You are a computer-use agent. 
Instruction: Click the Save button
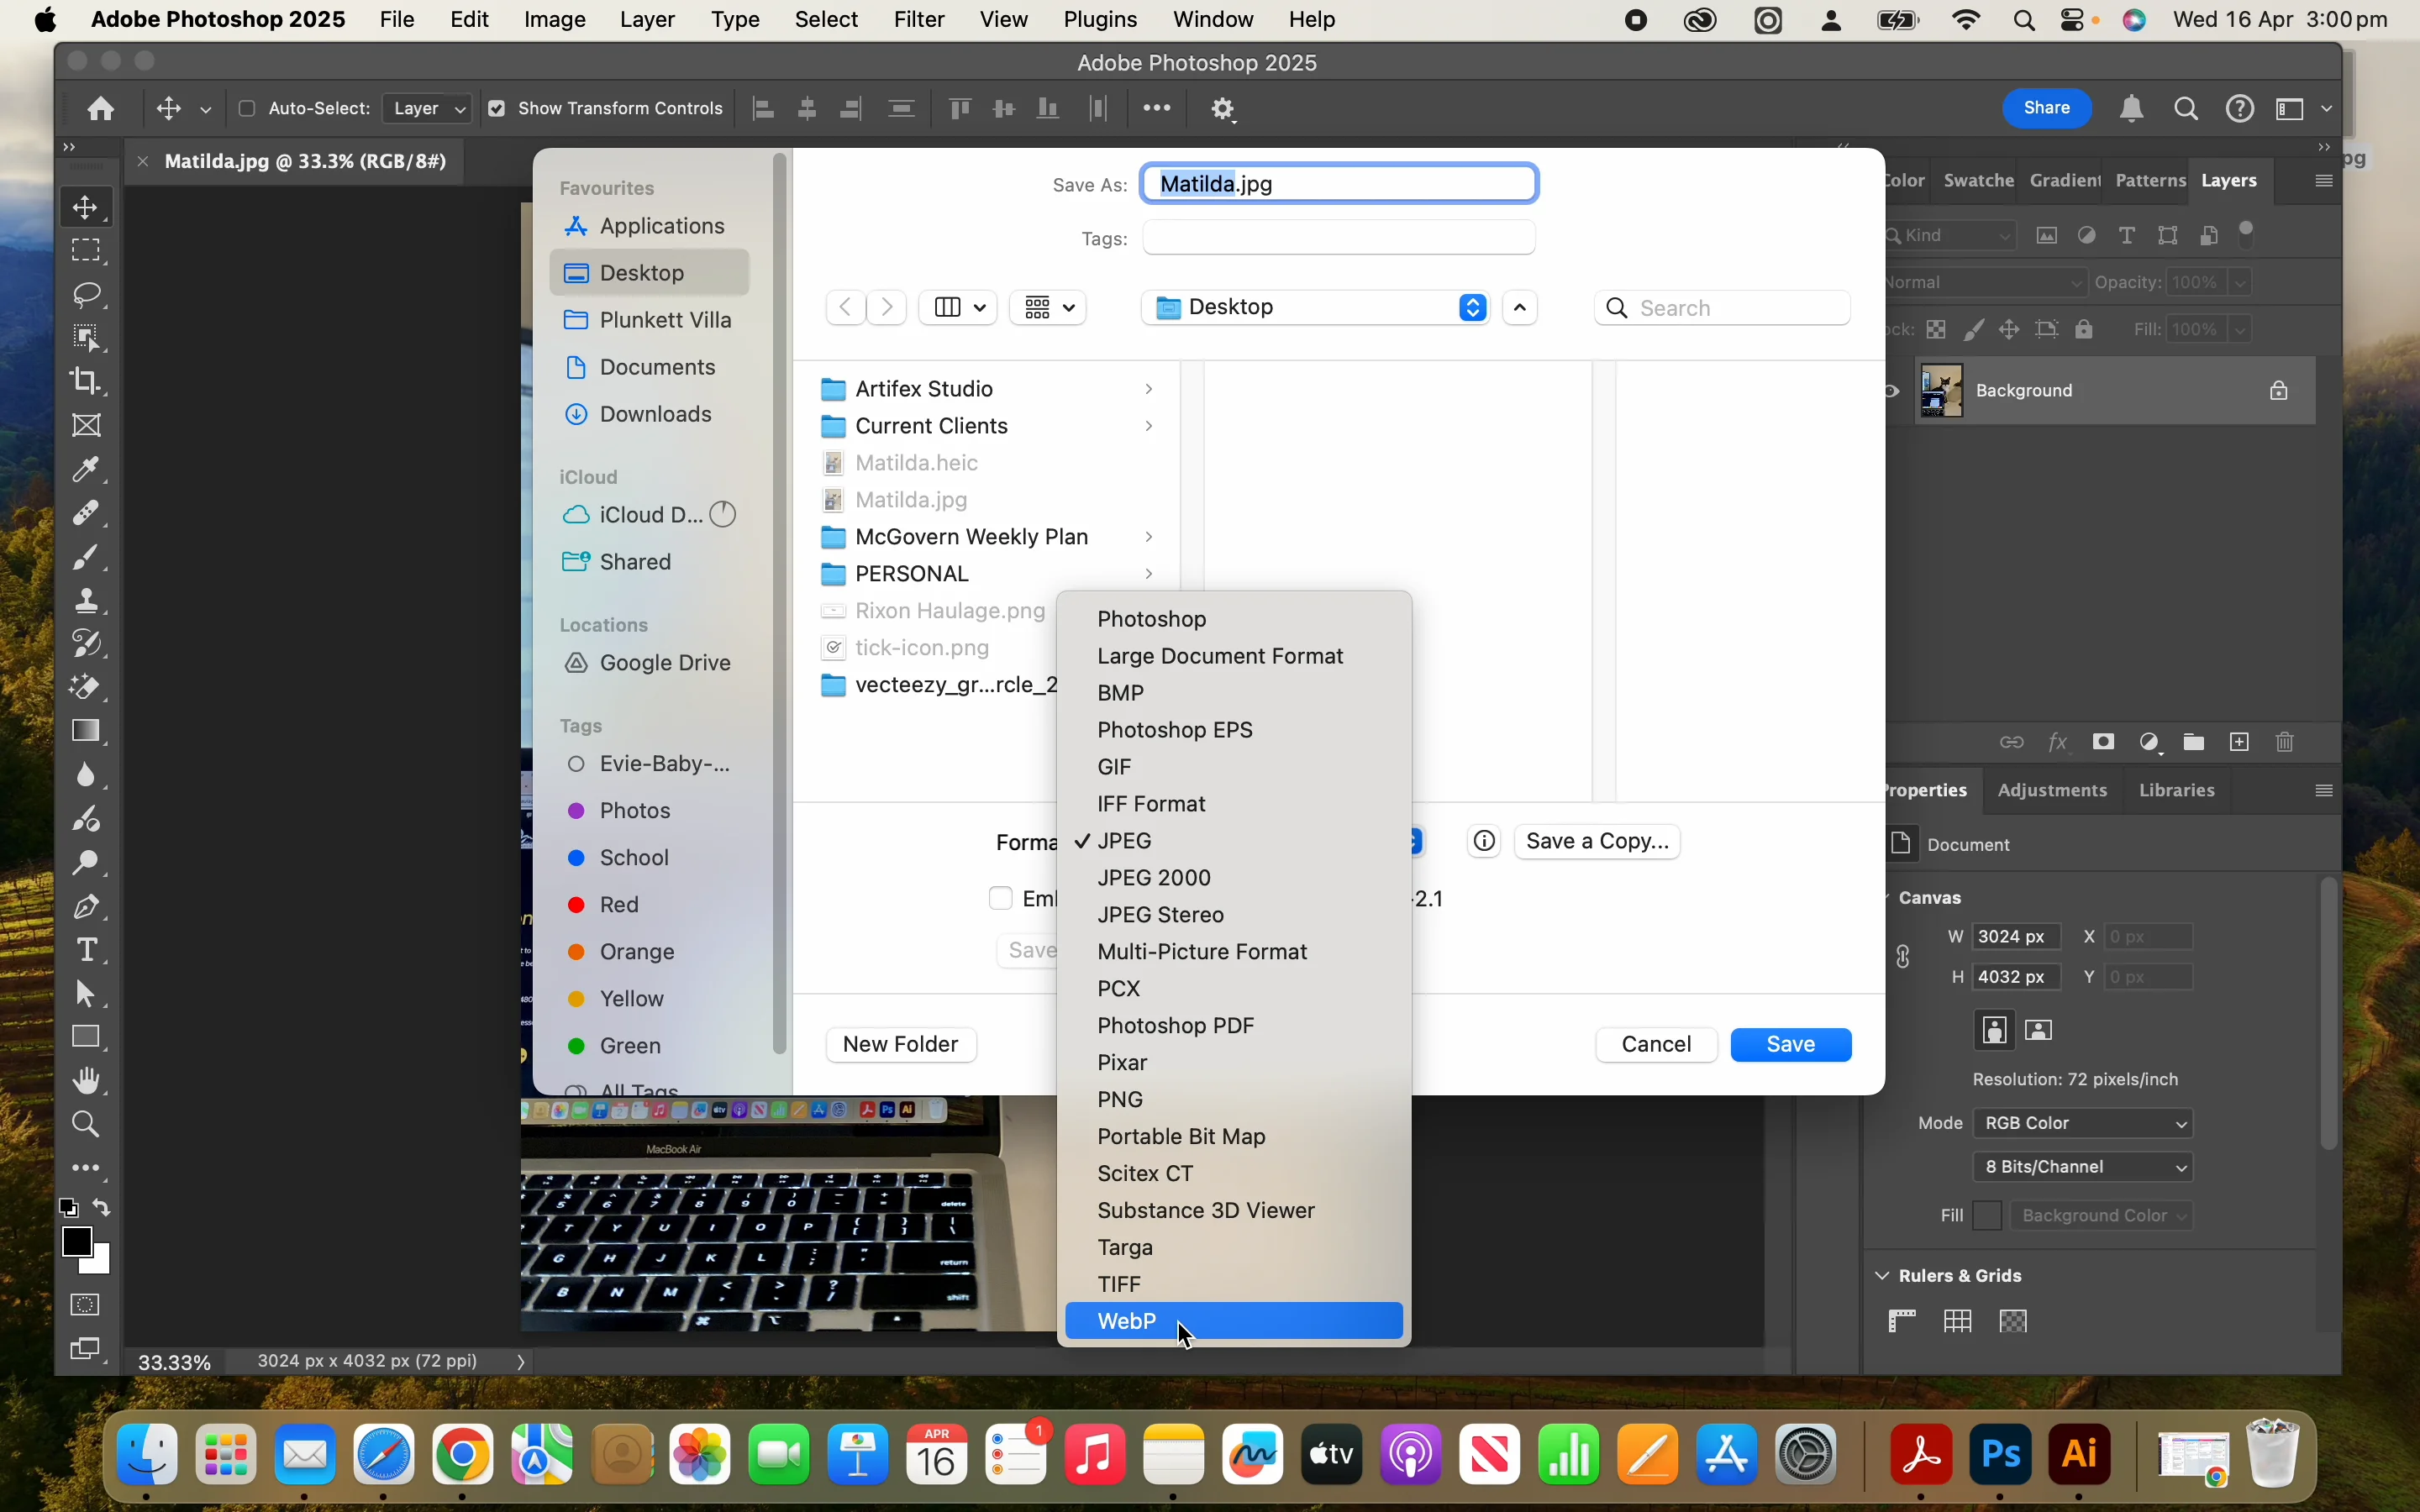tap(1791, 1044)
